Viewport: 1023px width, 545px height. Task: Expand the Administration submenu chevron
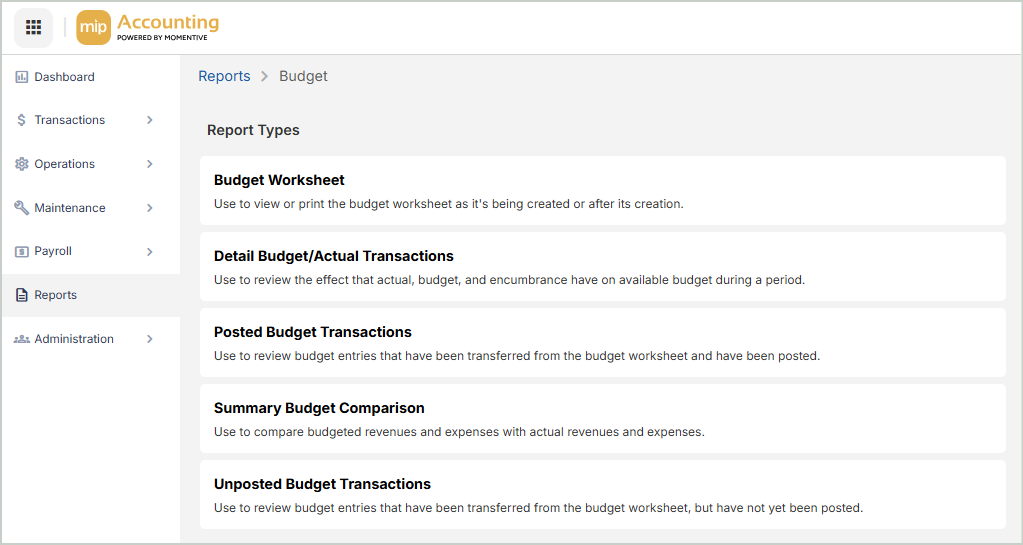150,339
